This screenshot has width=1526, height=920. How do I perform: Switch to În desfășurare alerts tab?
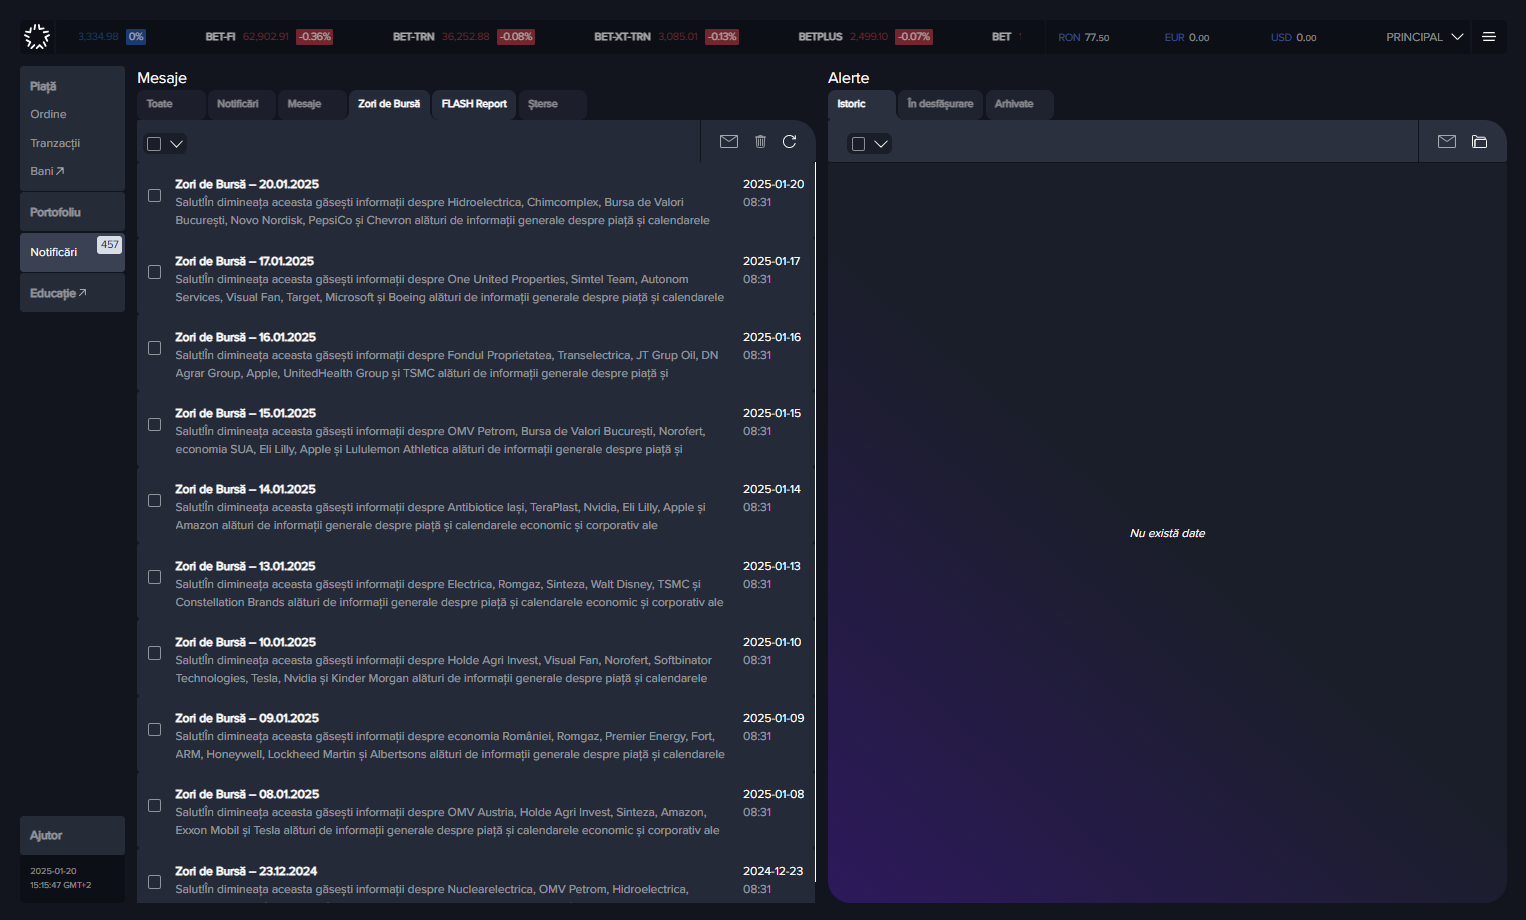click(940, 104)
